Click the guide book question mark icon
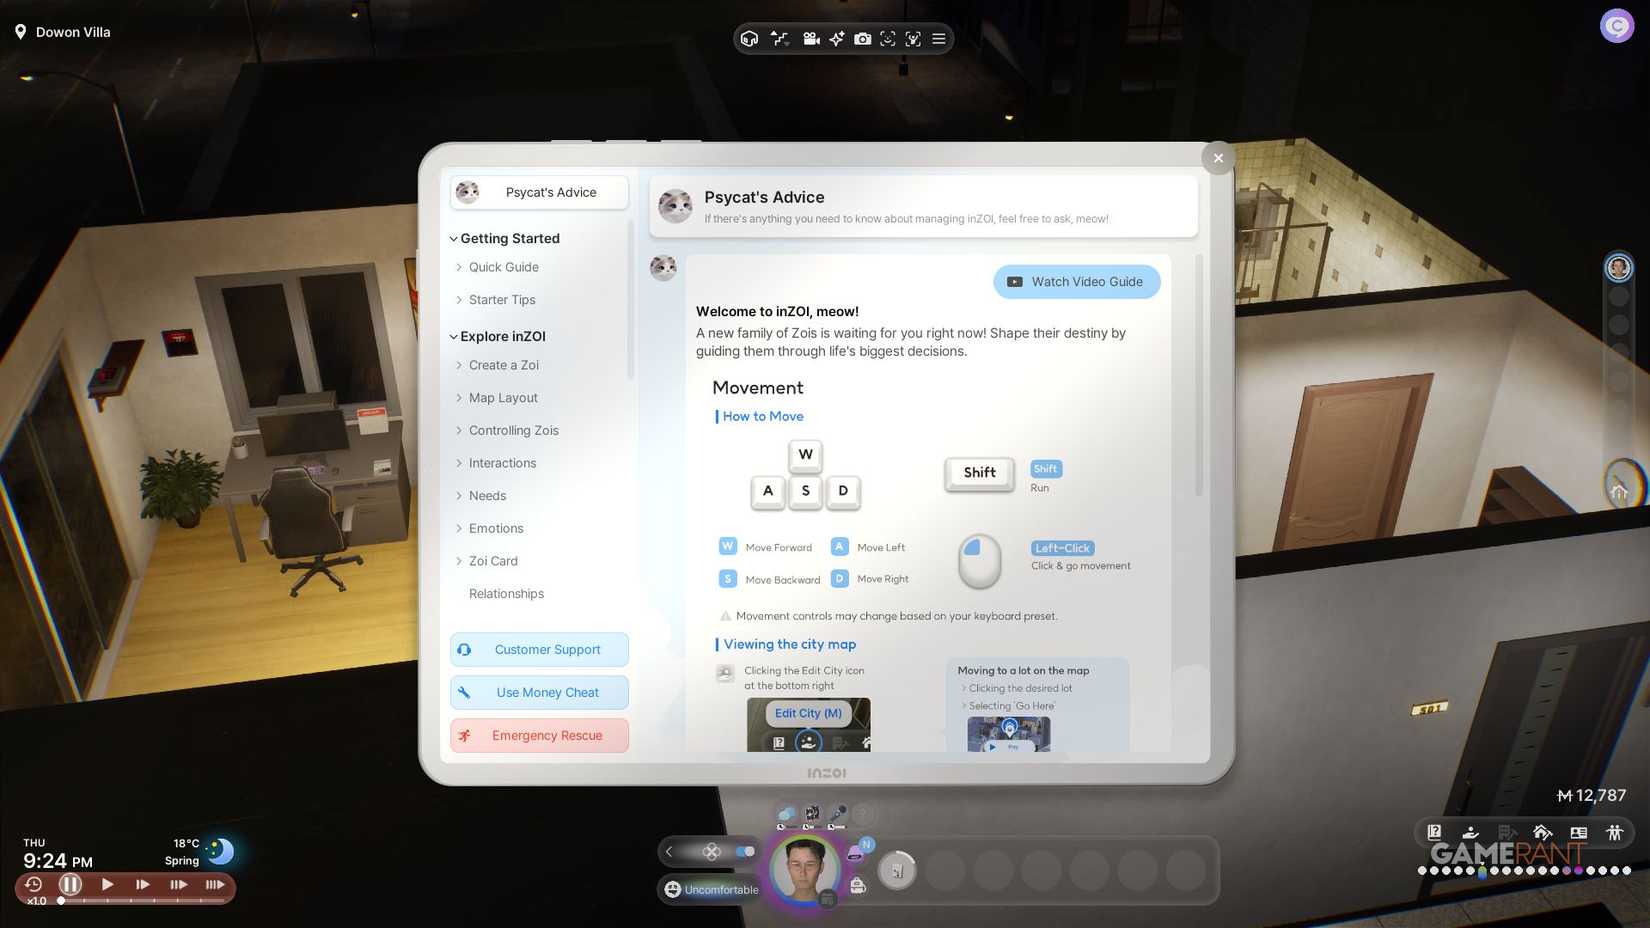Viewport: 1650px width, 928px height. click(x=1434, y=832)
